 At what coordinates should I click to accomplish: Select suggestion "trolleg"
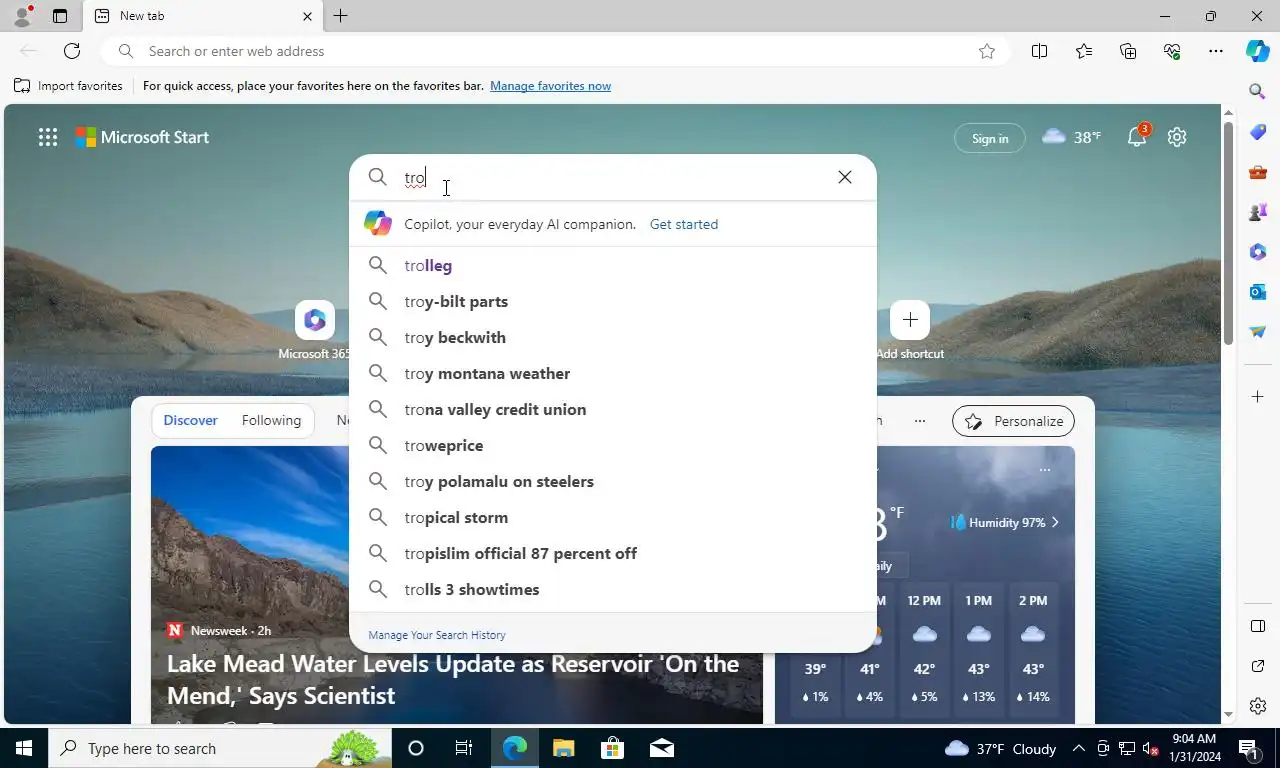click(x=613, y=265)
